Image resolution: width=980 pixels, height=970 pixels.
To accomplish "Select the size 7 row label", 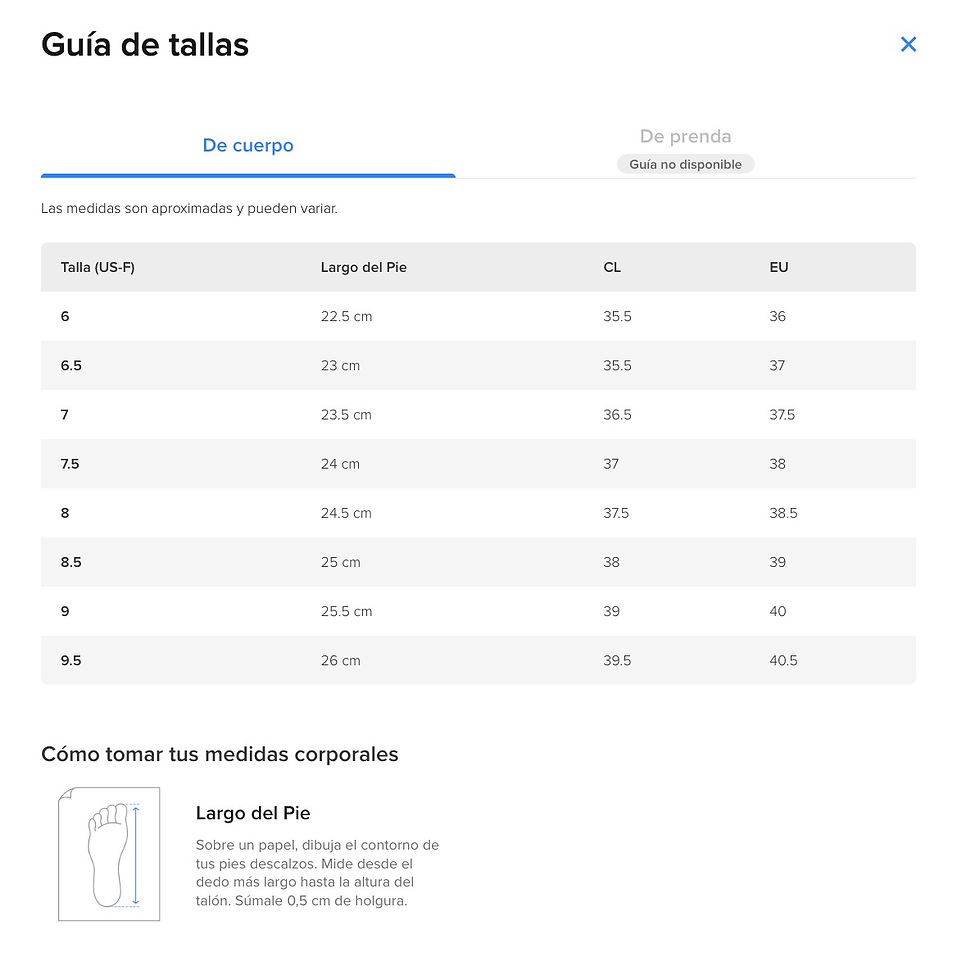I will coord(64,415).
